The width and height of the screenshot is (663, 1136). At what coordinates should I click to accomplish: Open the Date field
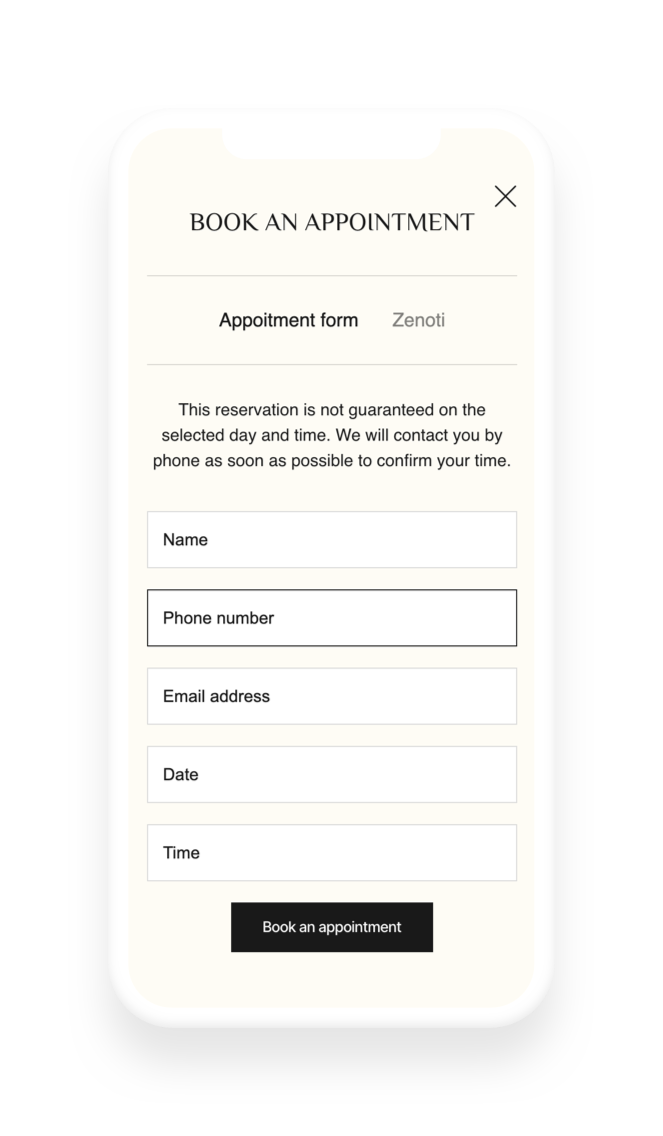(x=331, y=774)
